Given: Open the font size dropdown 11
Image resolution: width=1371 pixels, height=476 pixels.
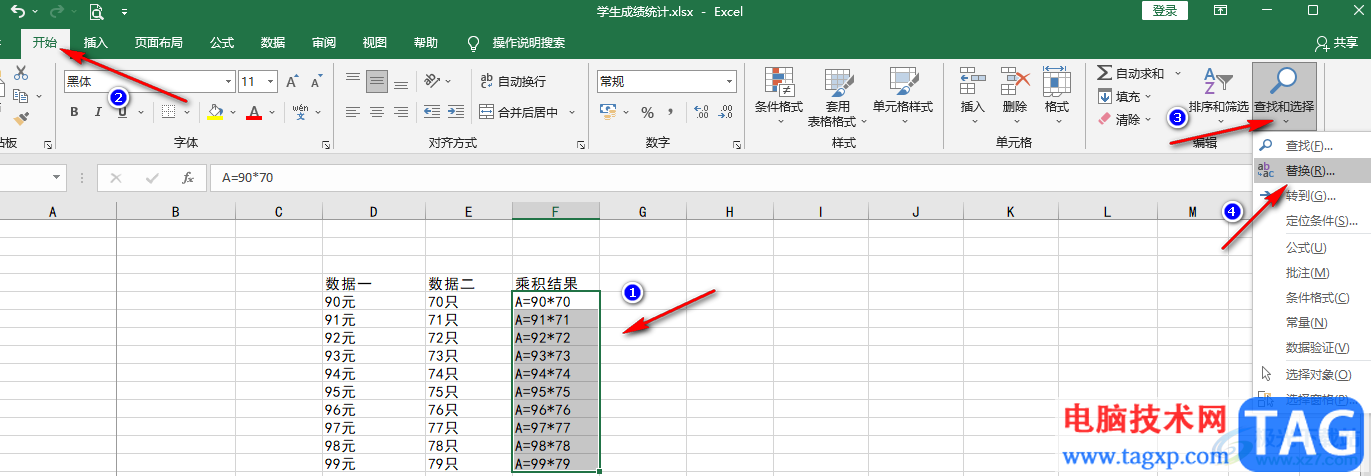Looking at the screenshot, I should pyautogui.click(x=272, y=82).
